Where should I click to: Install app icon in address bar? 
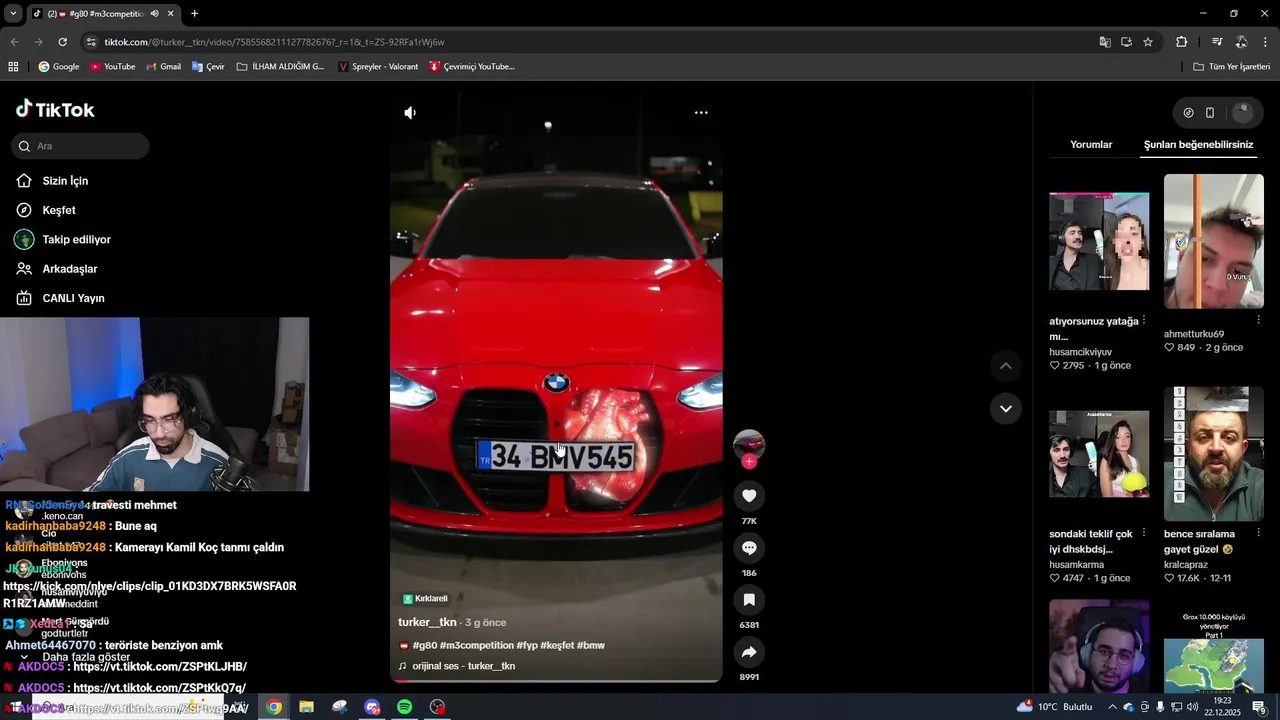(x=1126, y=42)
